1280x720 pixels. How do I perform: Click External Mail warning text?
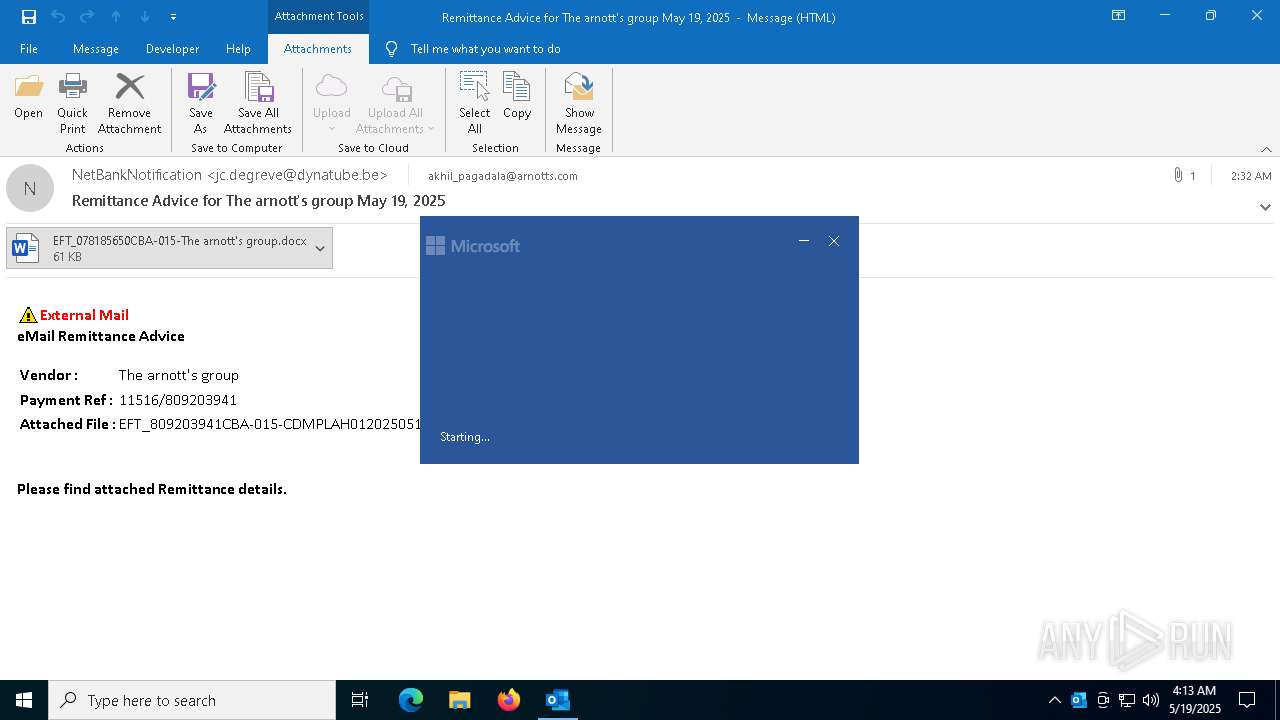[84, 315]
